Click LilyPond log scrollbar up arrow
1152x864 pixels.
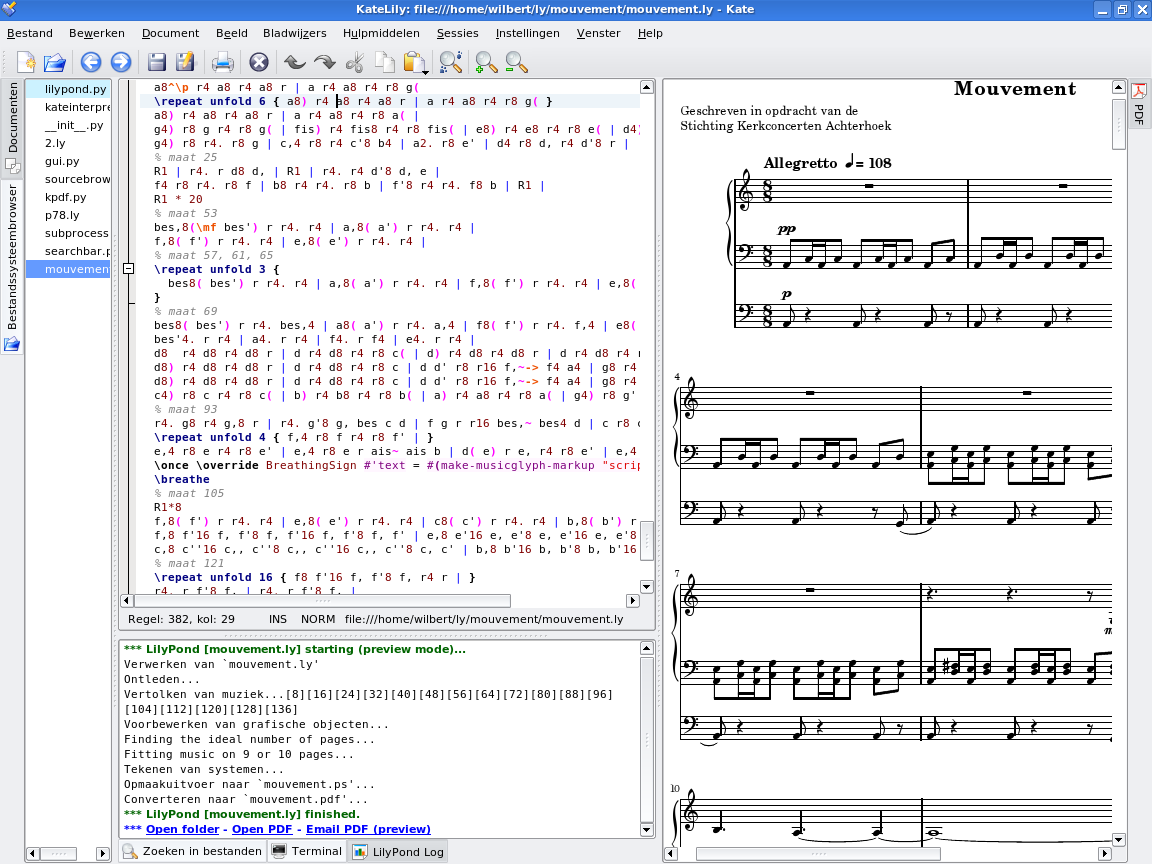click(647, 648)
